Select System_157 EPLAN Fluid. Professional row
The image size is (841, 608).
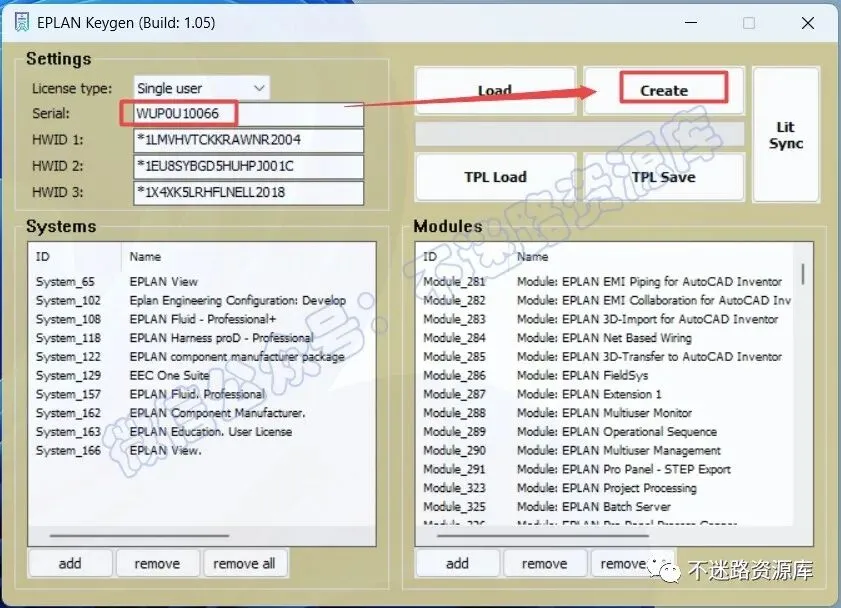[x=202, y=394]
